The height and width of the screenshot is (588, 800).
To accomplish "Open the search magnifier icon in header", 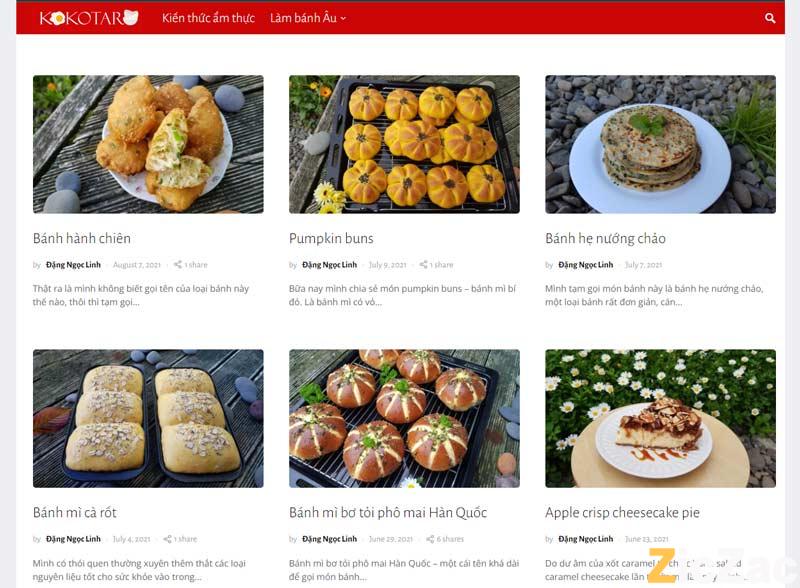I will click(770, 18).
